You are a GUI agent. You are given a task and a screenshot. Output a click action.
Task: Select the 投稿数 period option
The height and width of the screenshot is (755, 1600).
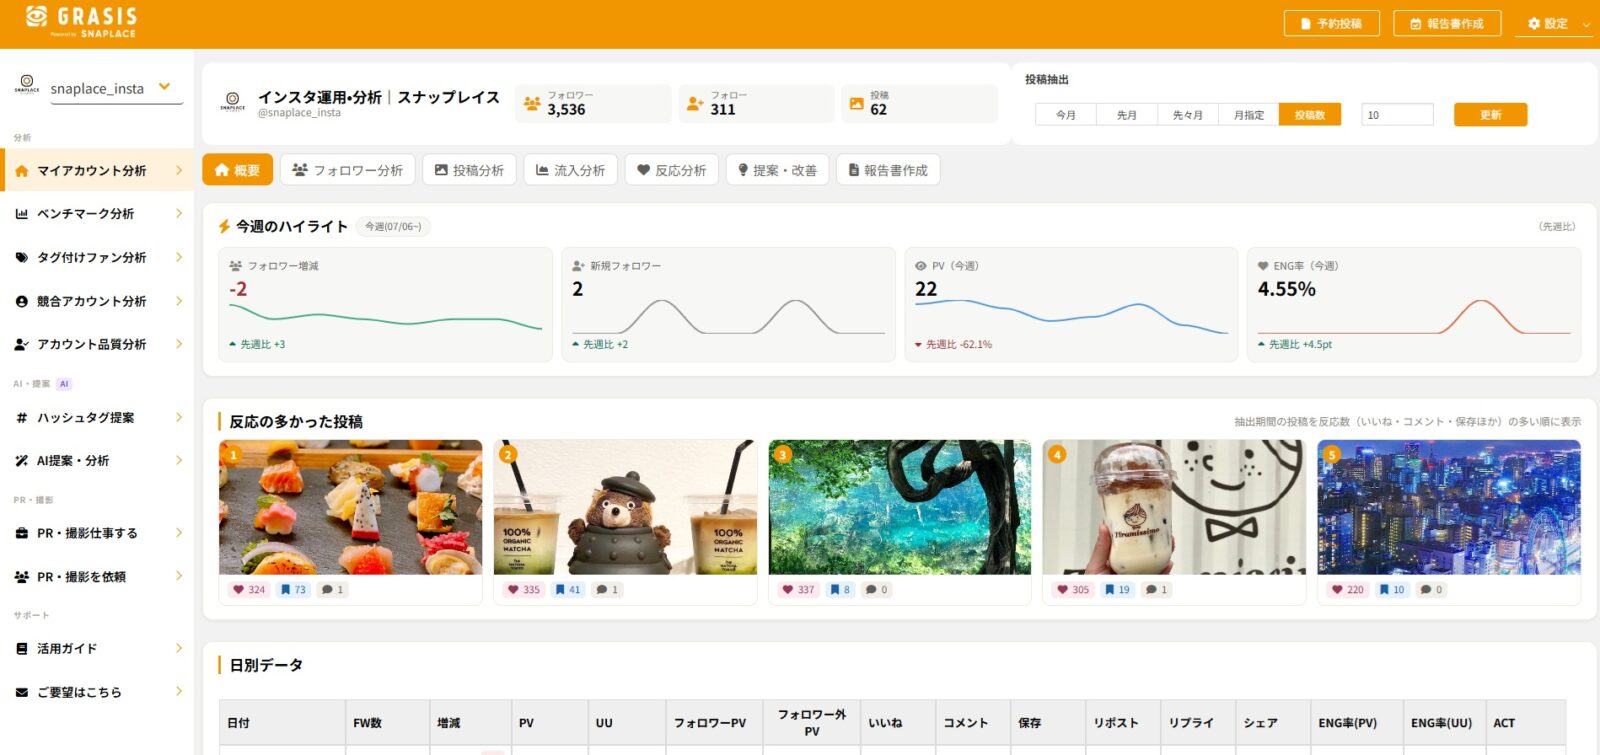tap(1310, 115)
